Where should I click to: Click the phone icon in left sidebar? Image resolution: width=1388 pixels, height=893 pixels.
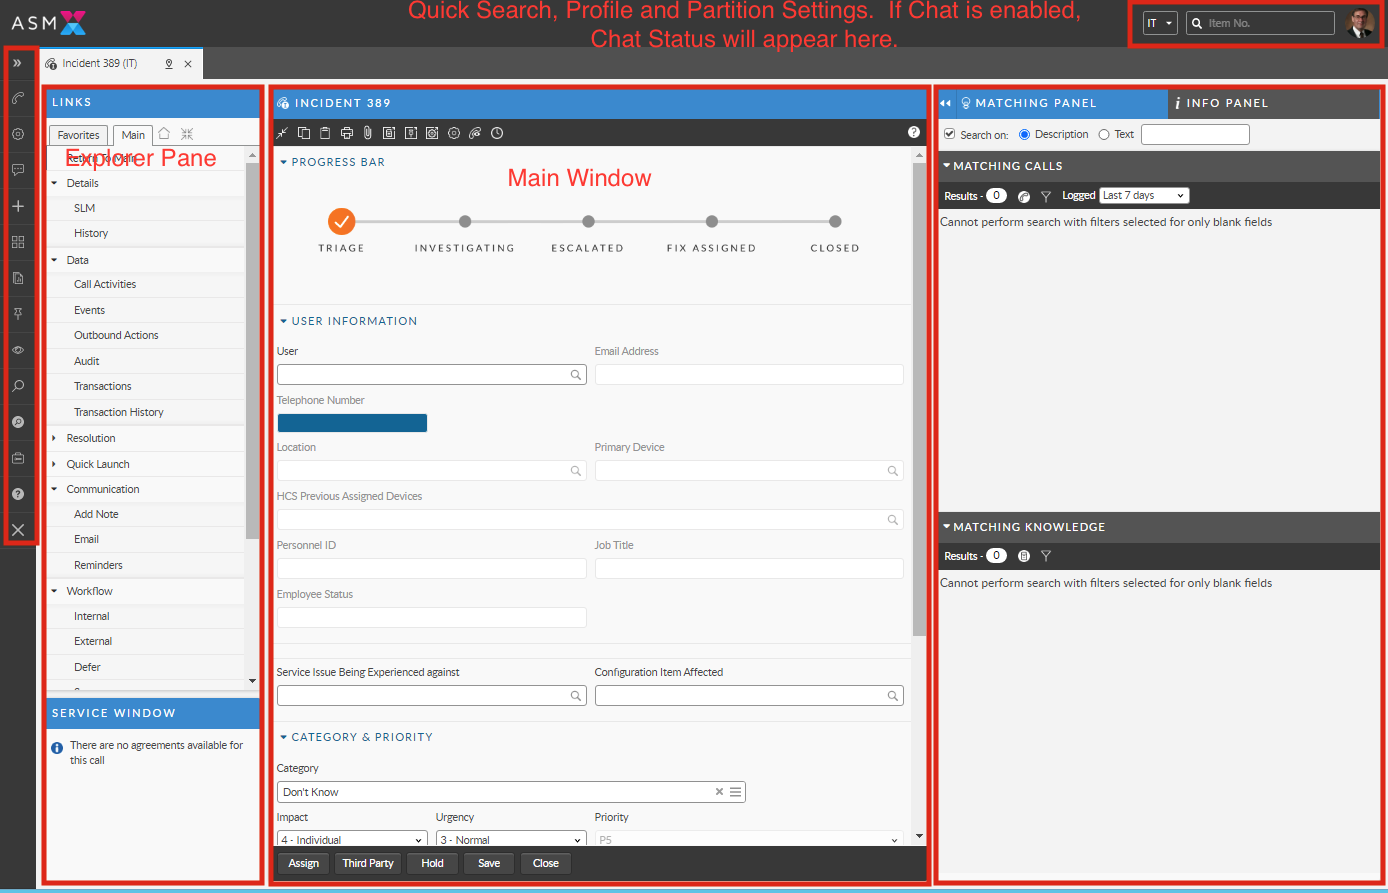coord(18,98)
